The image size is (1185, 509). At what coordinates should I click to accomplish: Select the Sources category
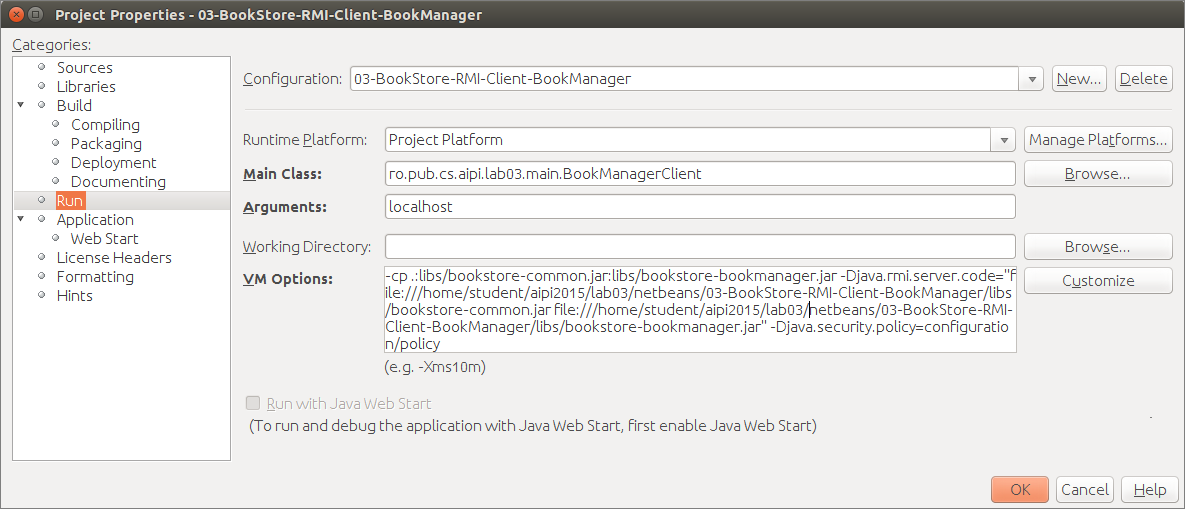[x=85, y=67]
